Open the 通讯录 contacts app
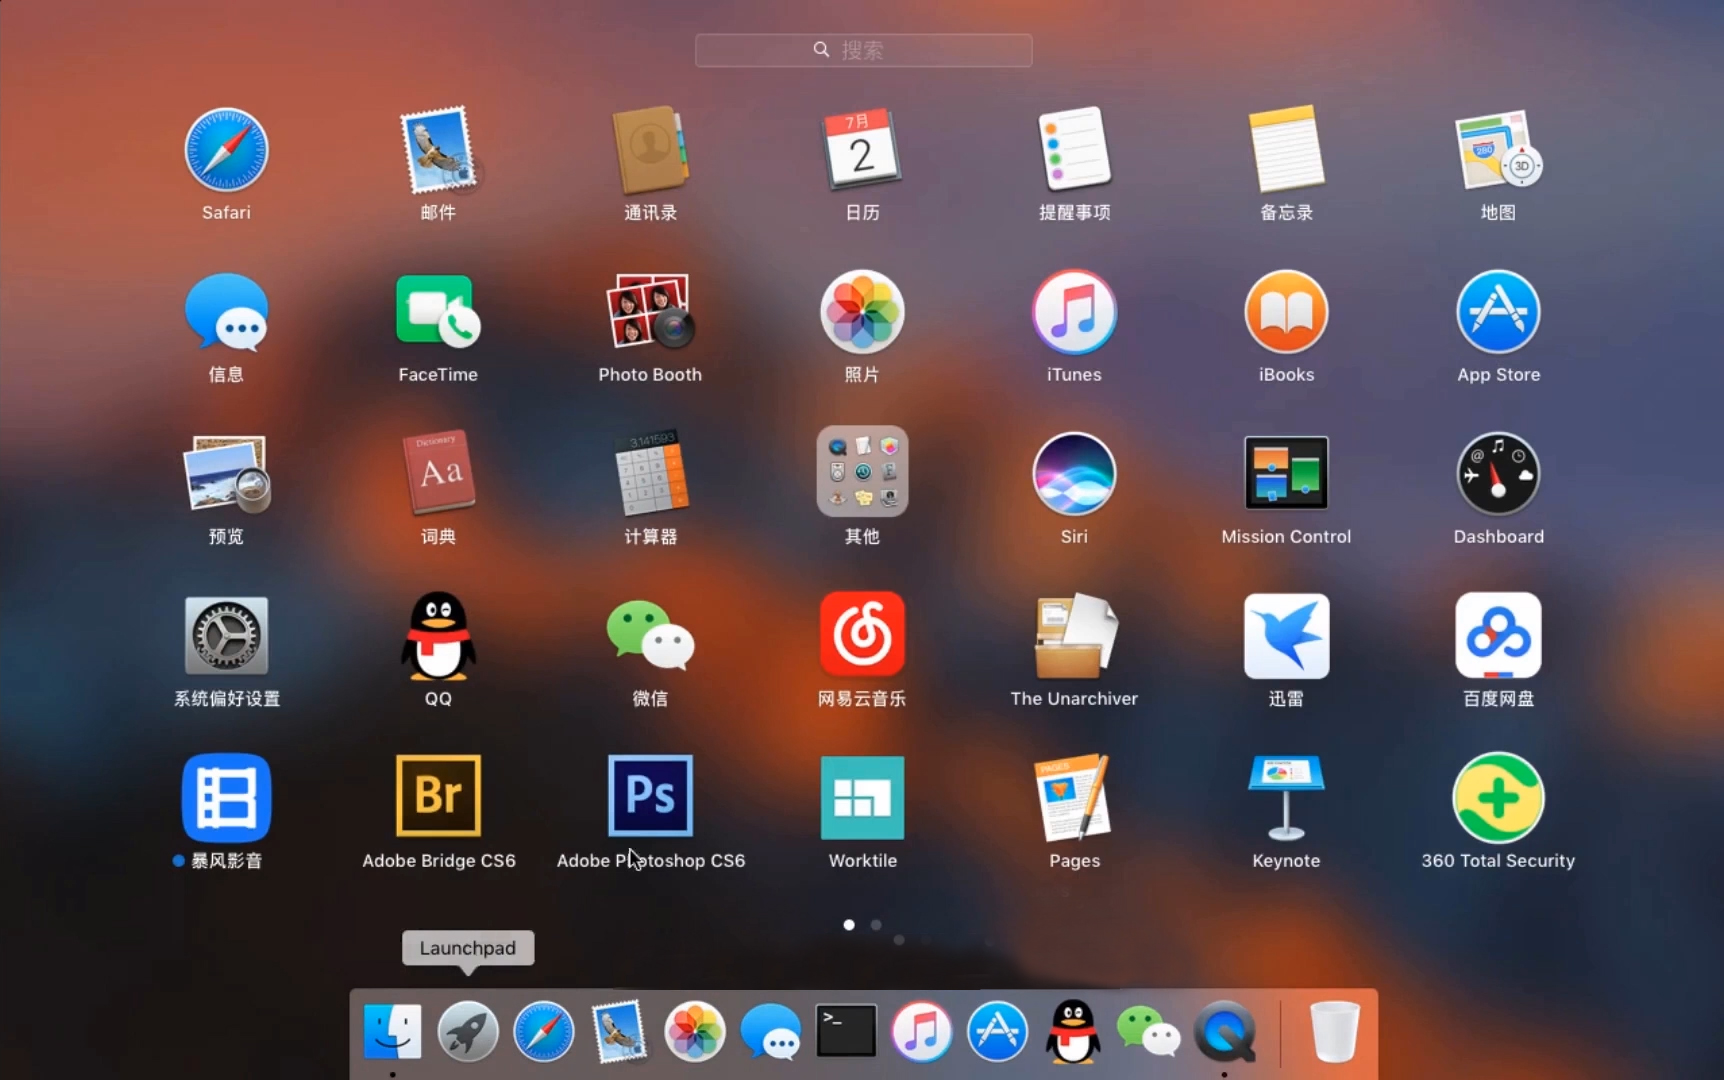Screen dimensions: 1724x1080 [651, 150]
